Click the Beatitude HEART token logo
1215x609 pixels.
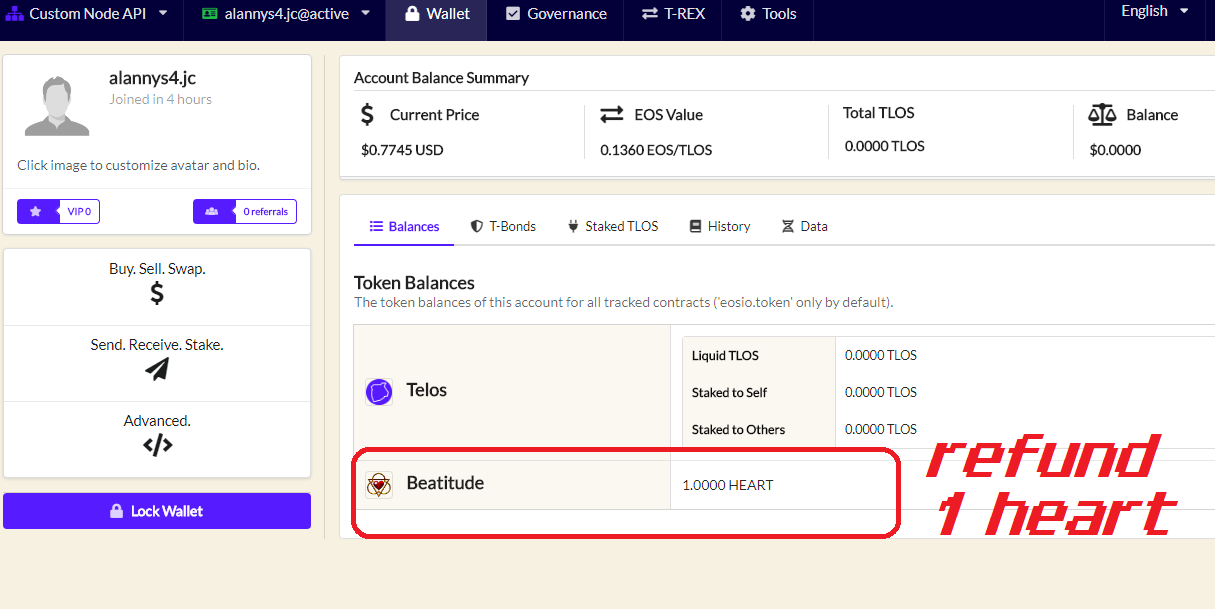(379, 485)
